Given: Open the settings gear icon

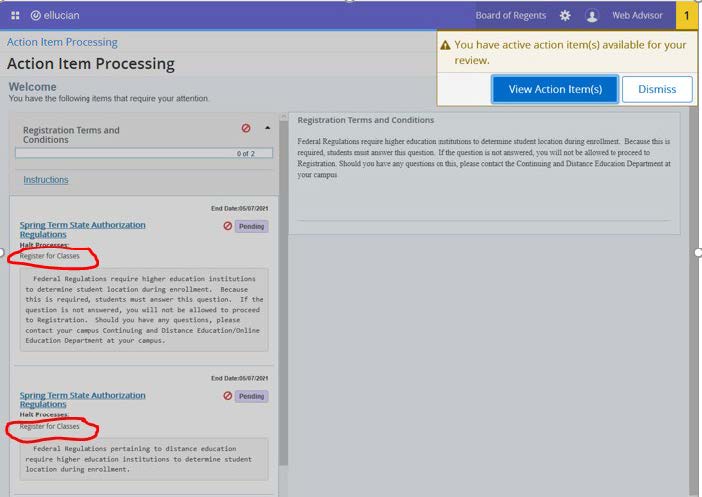Looking at the screenshot, I should [x=565, y=15].
